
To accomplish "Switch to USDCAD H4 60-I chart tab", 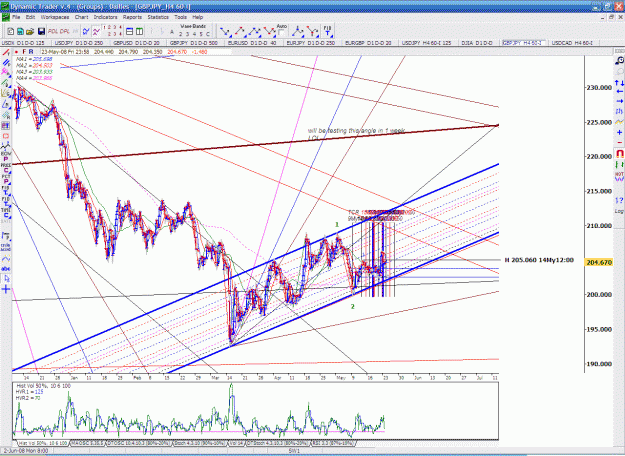I will 572,43.
